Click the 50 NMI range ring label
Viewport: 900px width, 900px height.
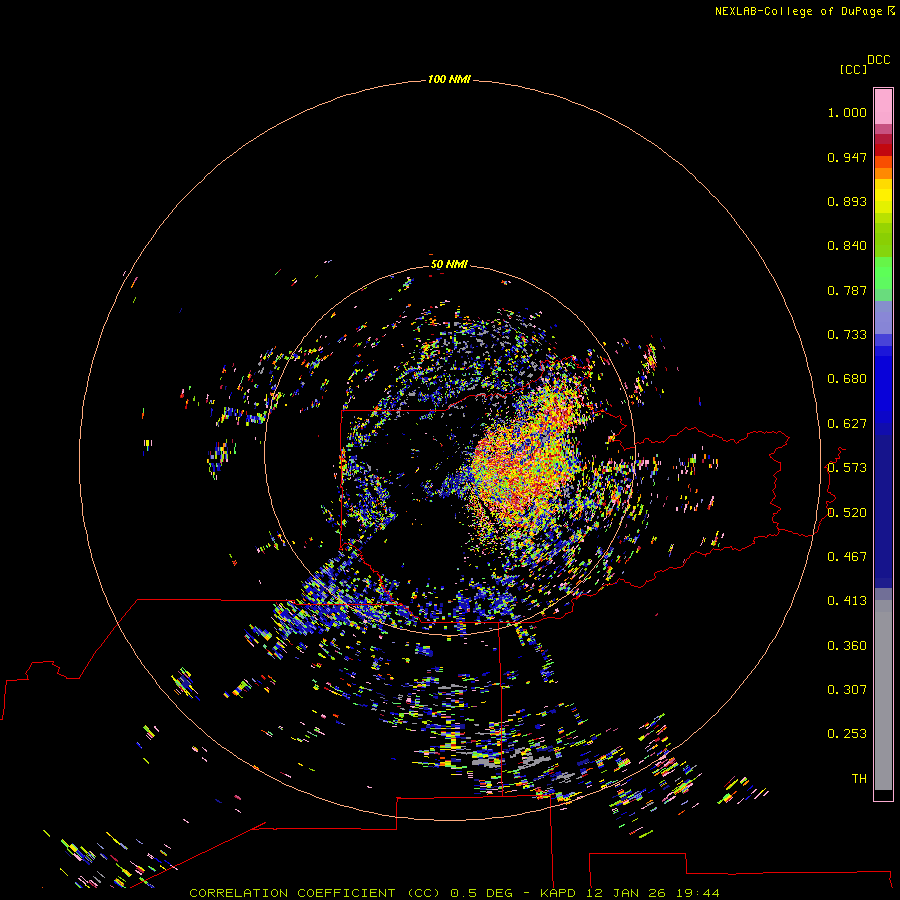click(x=449, y=264)
